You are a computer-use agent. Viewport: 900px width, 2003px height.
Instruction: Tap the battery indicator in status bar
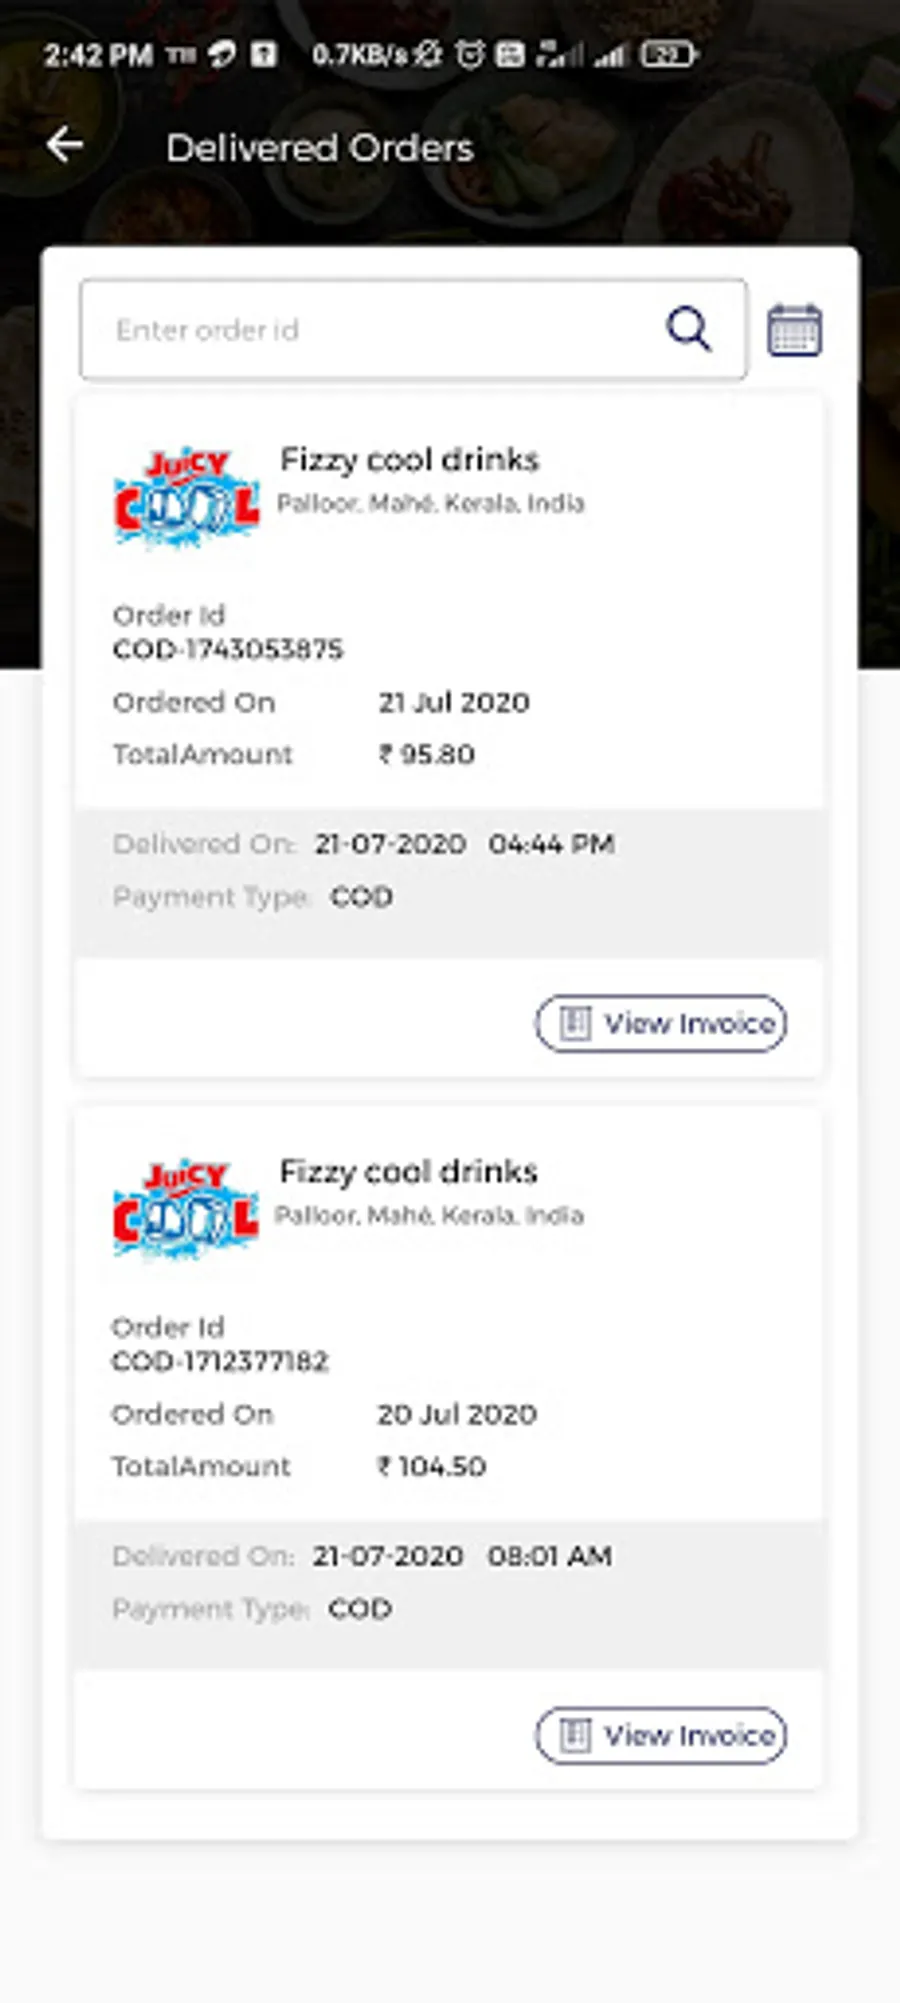click(x=668, y=54)
